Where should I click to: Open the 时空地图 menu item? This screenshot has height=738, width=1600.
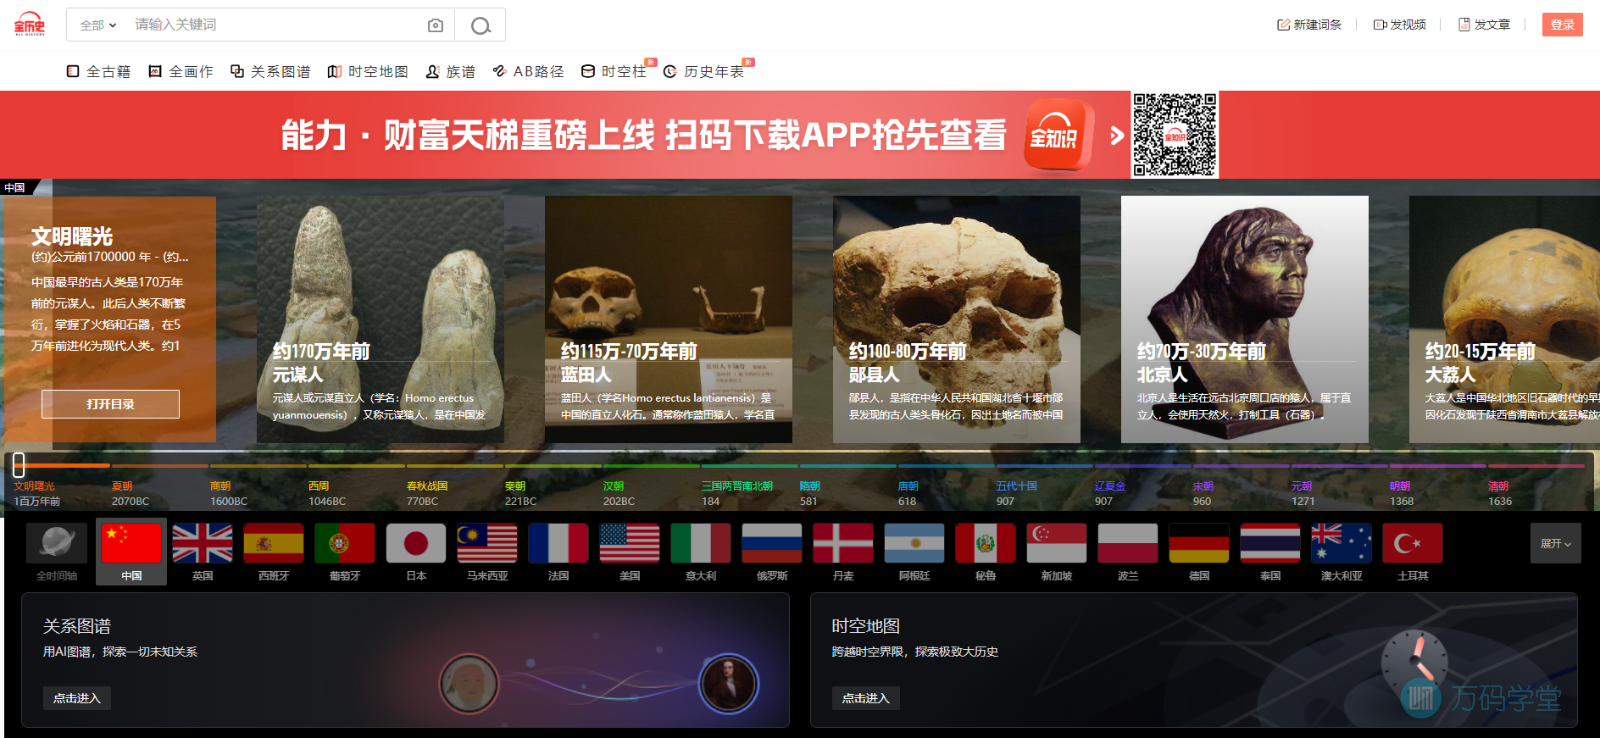pyautogui.click(x=368, y=71)
